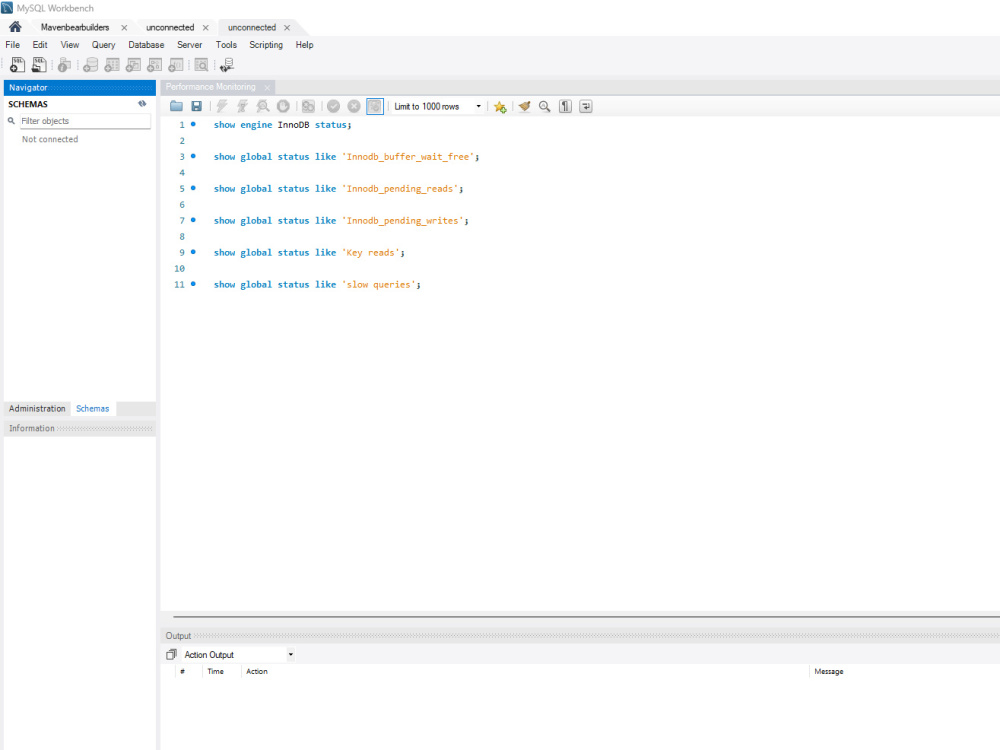
Task: Stop the query execution icon
Action: point(283,107)
